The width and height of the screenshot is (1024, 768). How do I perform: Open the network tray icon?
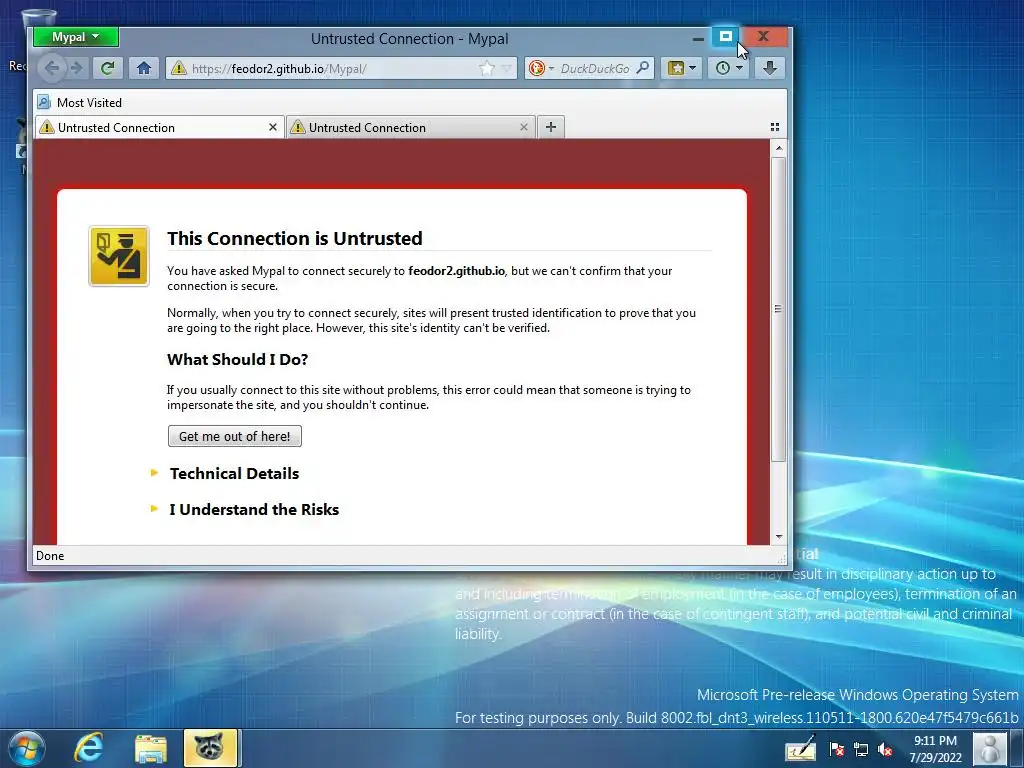(861, 749)
